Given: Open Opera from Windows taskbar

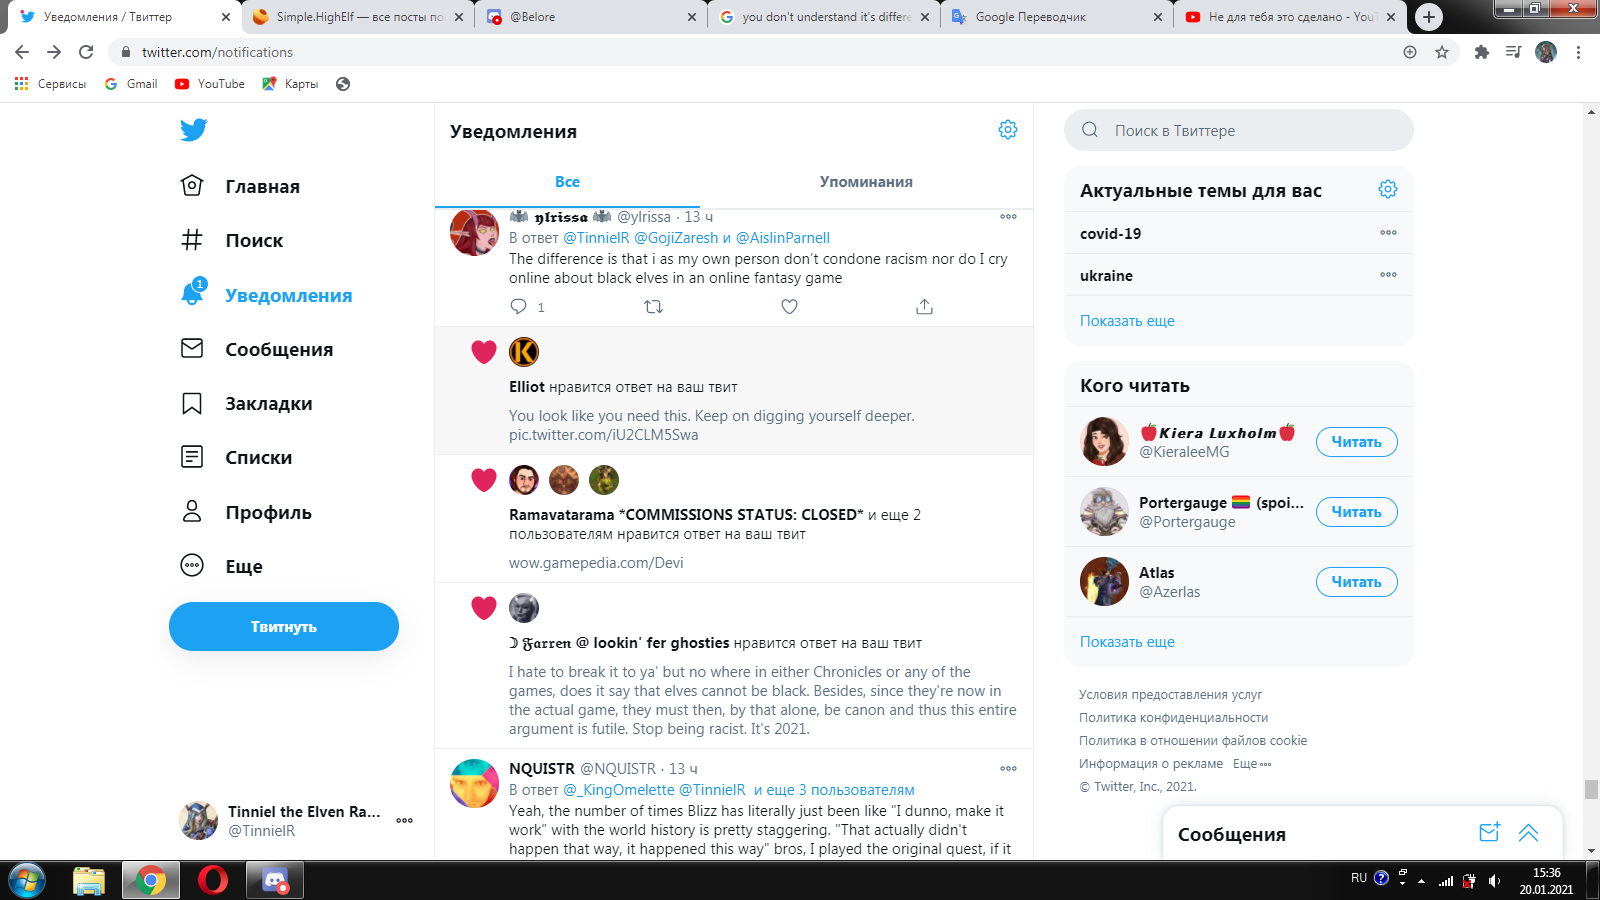Looking at the screenshot, I should tap(213, 881).
